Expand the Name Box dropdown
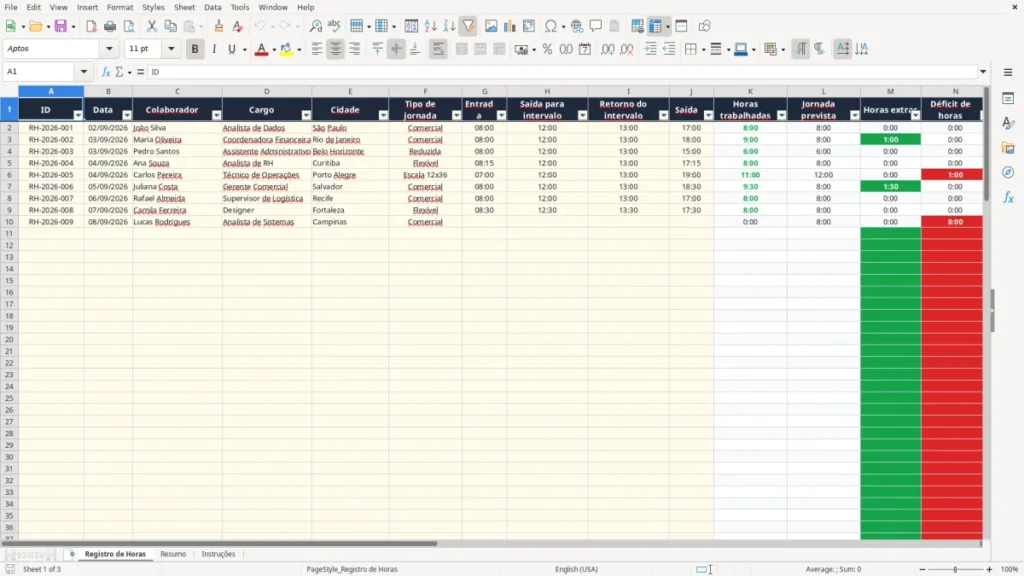 tap(84, 72)
